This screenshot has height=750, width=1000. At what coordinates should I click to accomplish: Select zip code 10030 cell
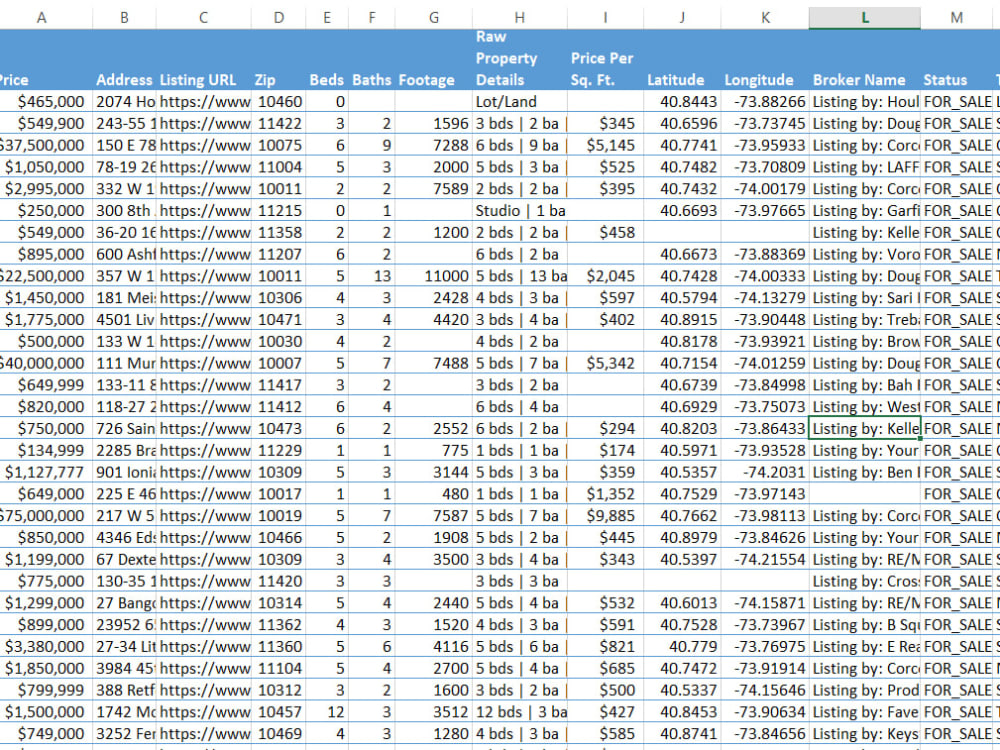point(279,341)
